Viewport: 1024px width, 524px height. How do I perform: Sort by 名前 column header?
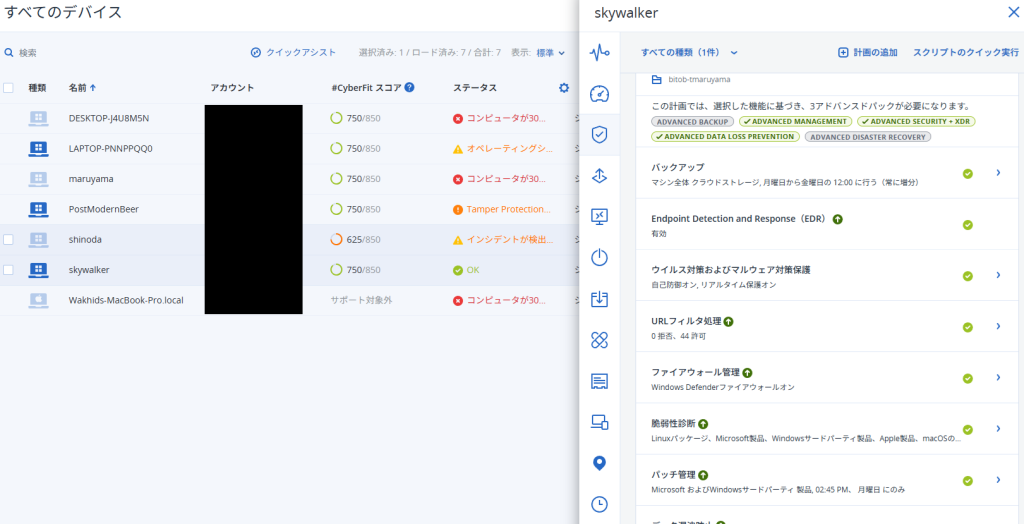[x=82, y=88]
